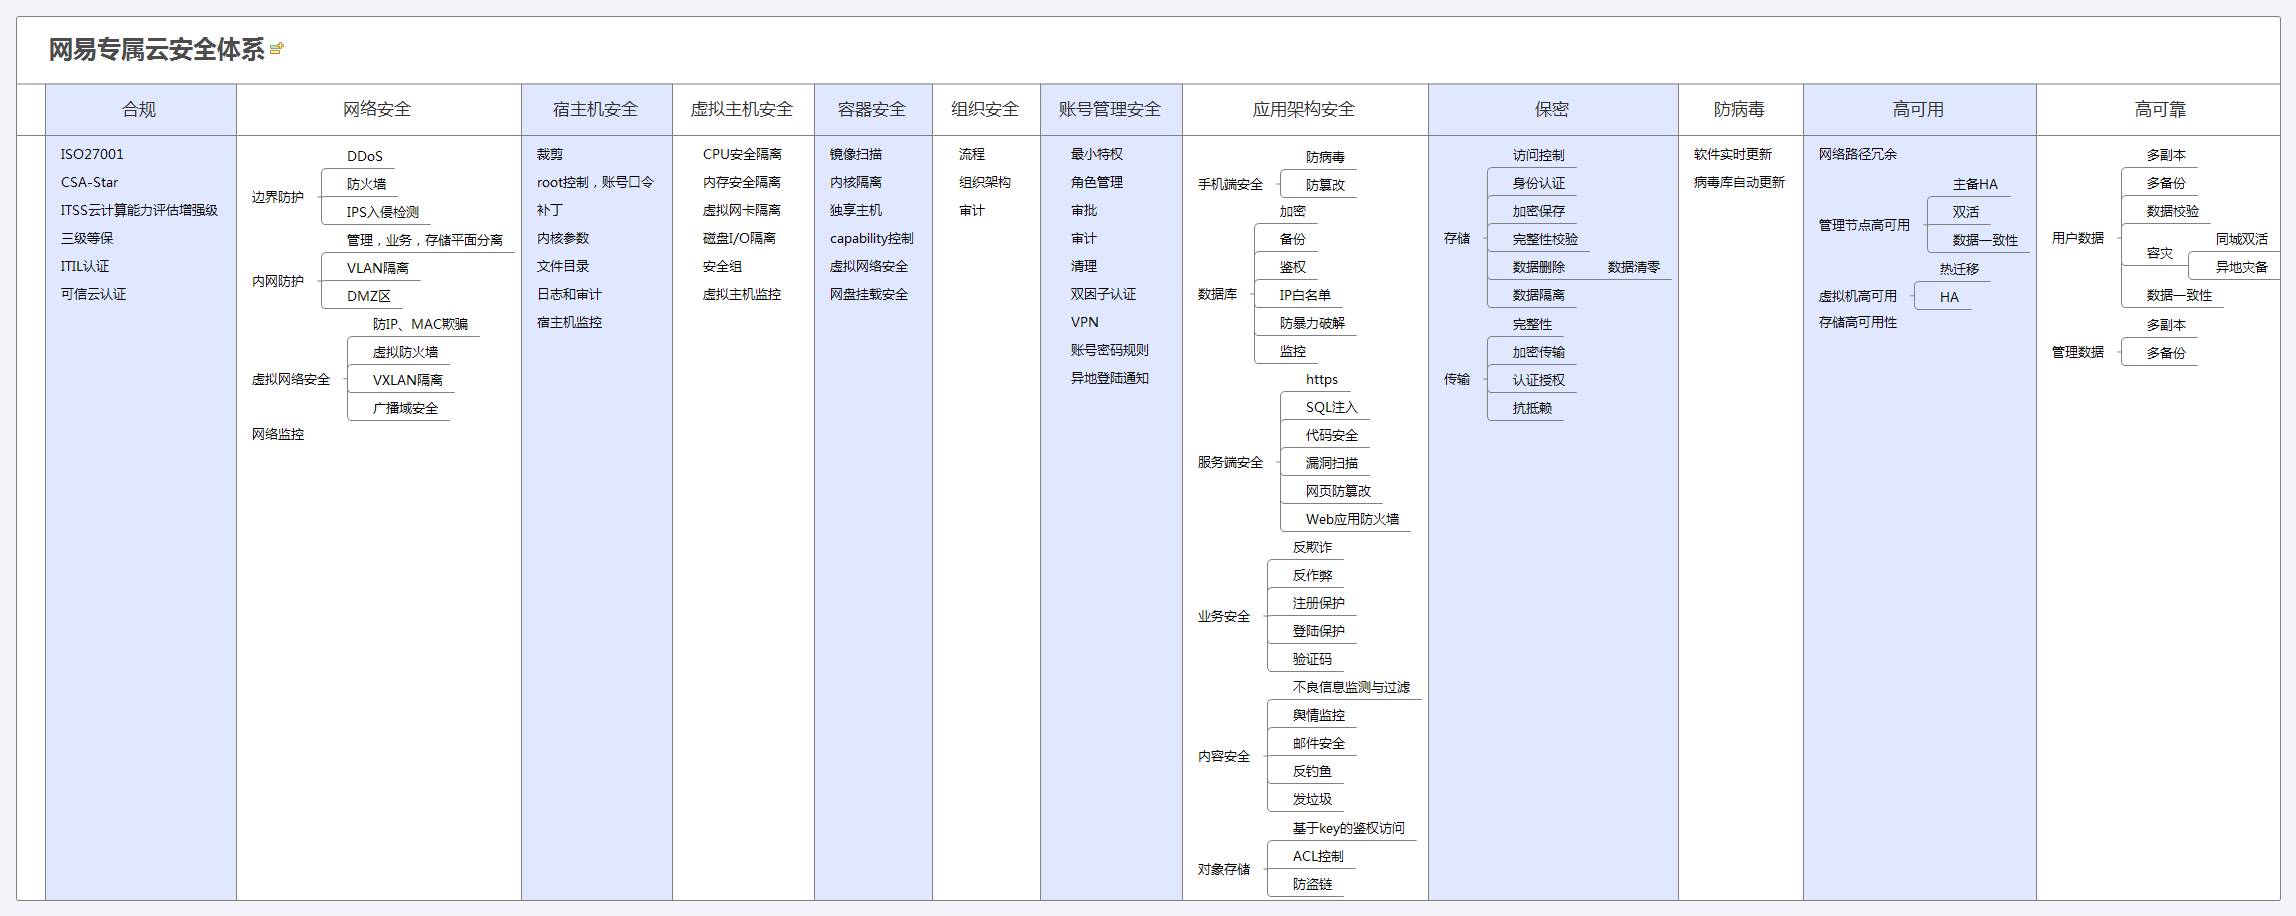Click the 内核参数 entry
The width and height of the screenshot is (2296, 916).
point(563,238)
